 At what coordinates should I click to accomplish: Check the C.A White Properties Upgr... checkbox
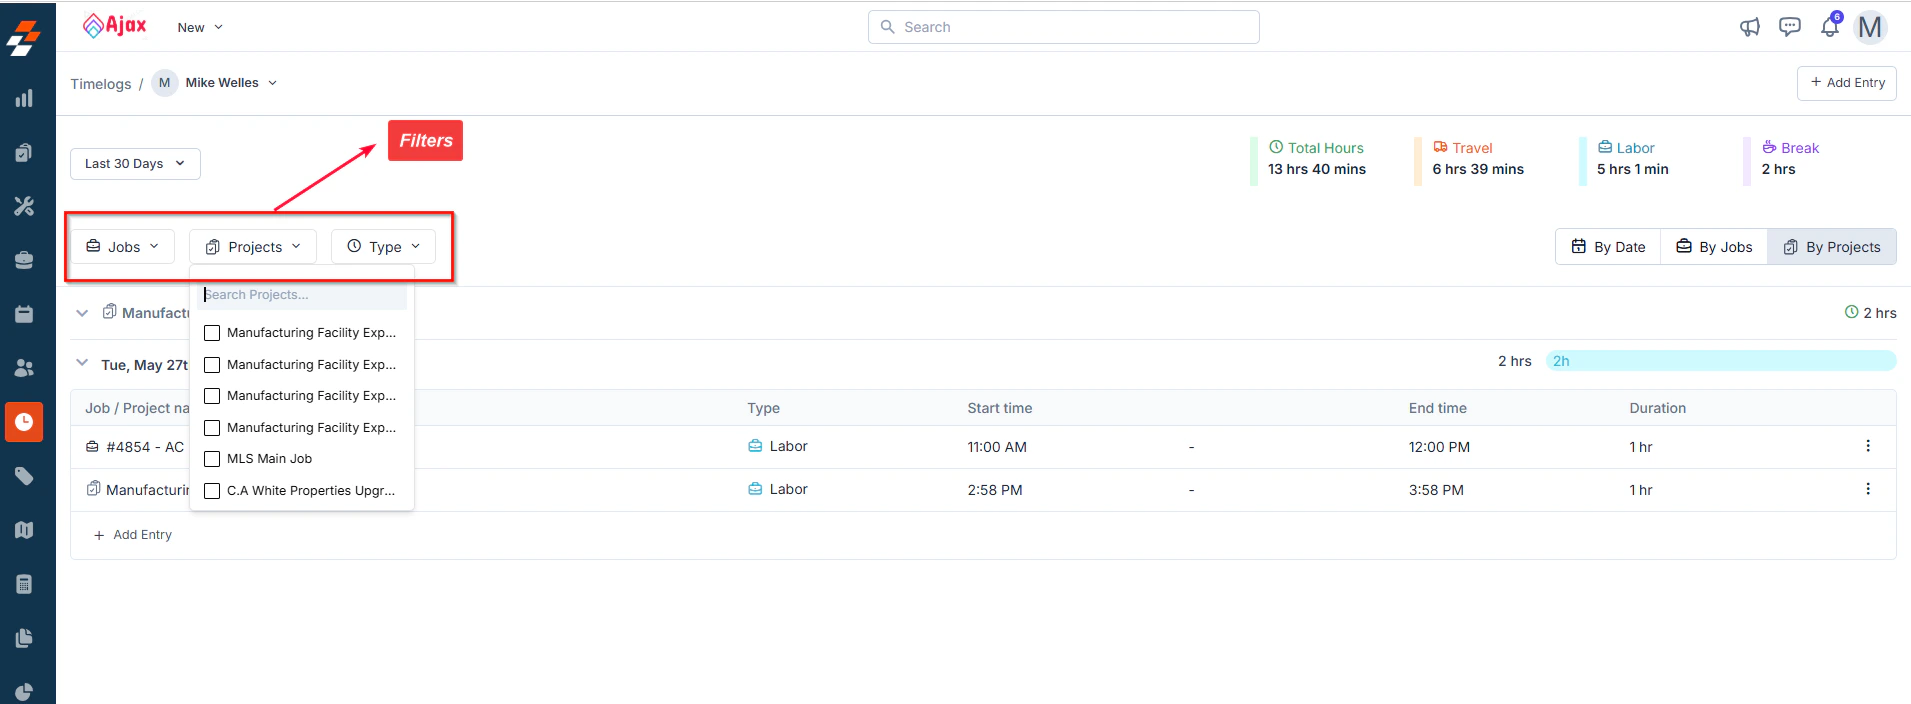212,491
